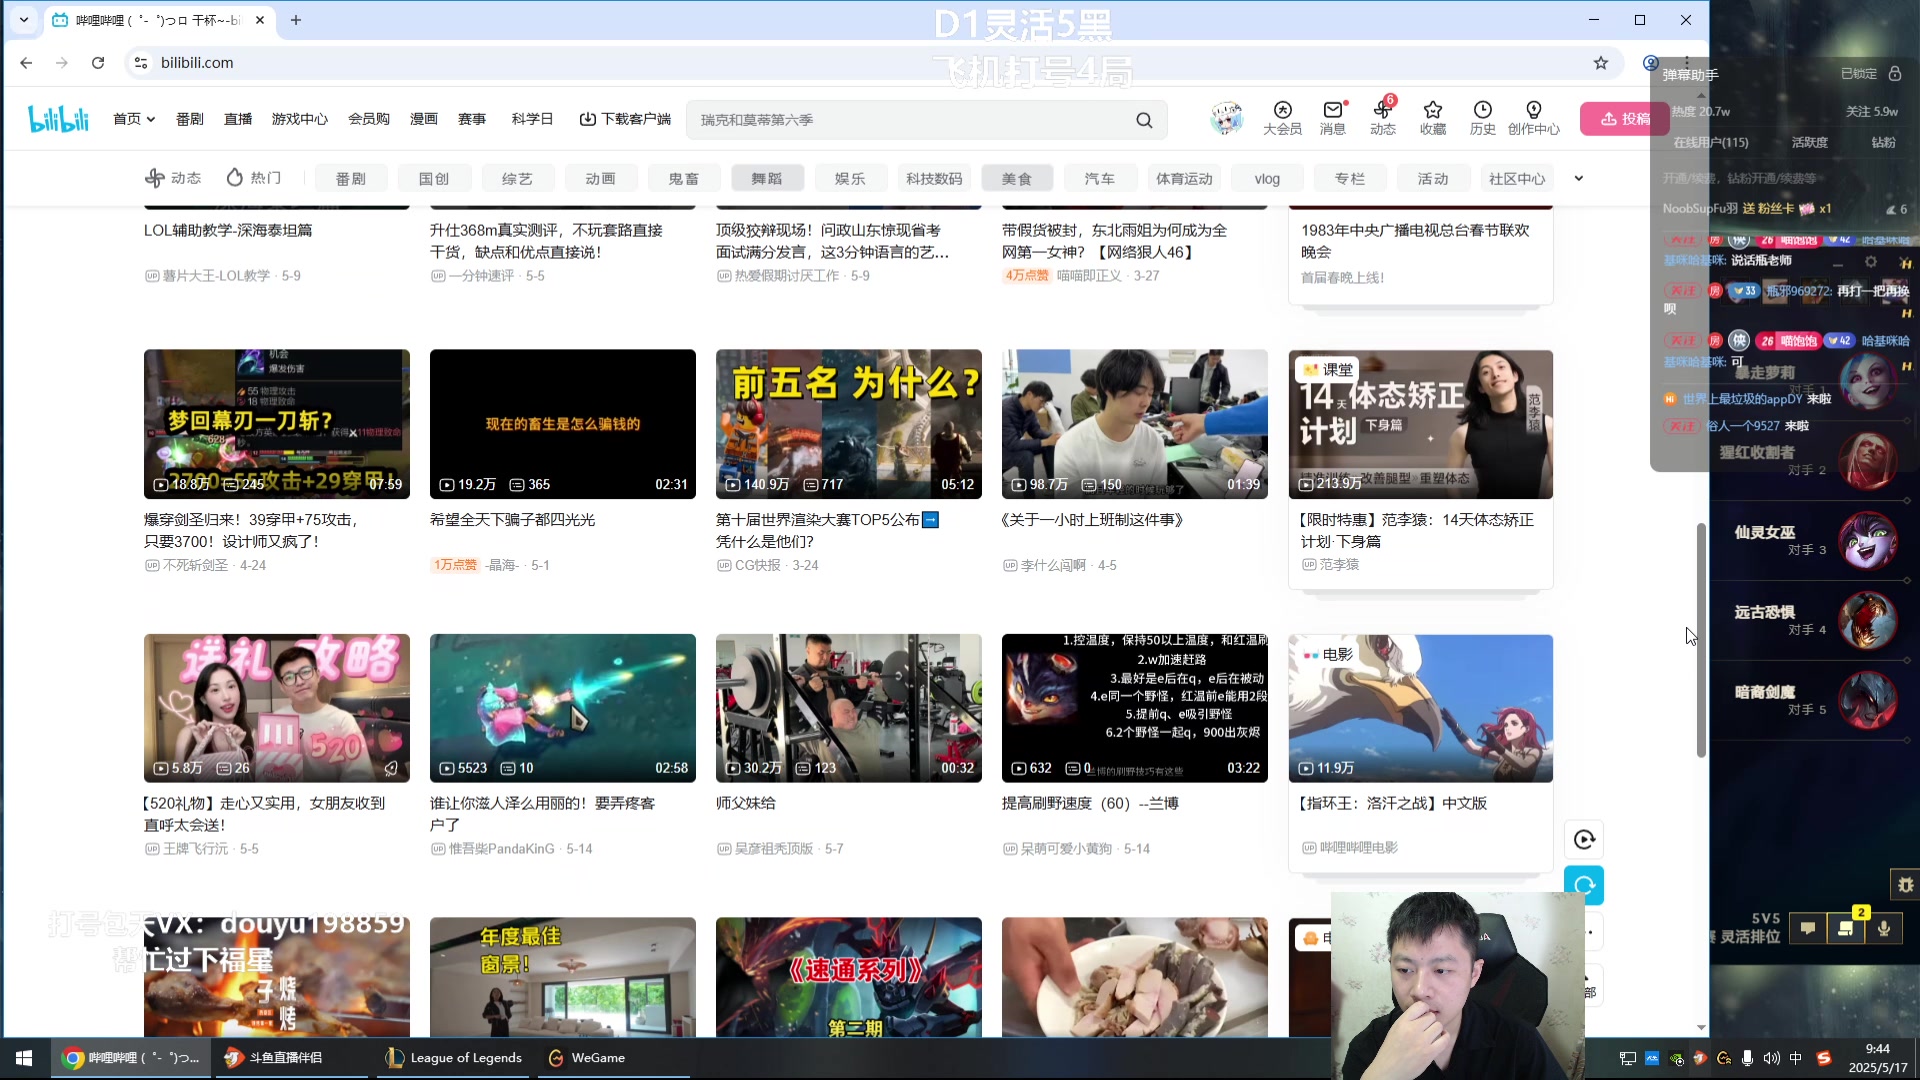Click the watch-later icon on 520礼物 video
The width and height of the screenshot is (1920, 1080).
pyautogui.click(x=391, y=768)
